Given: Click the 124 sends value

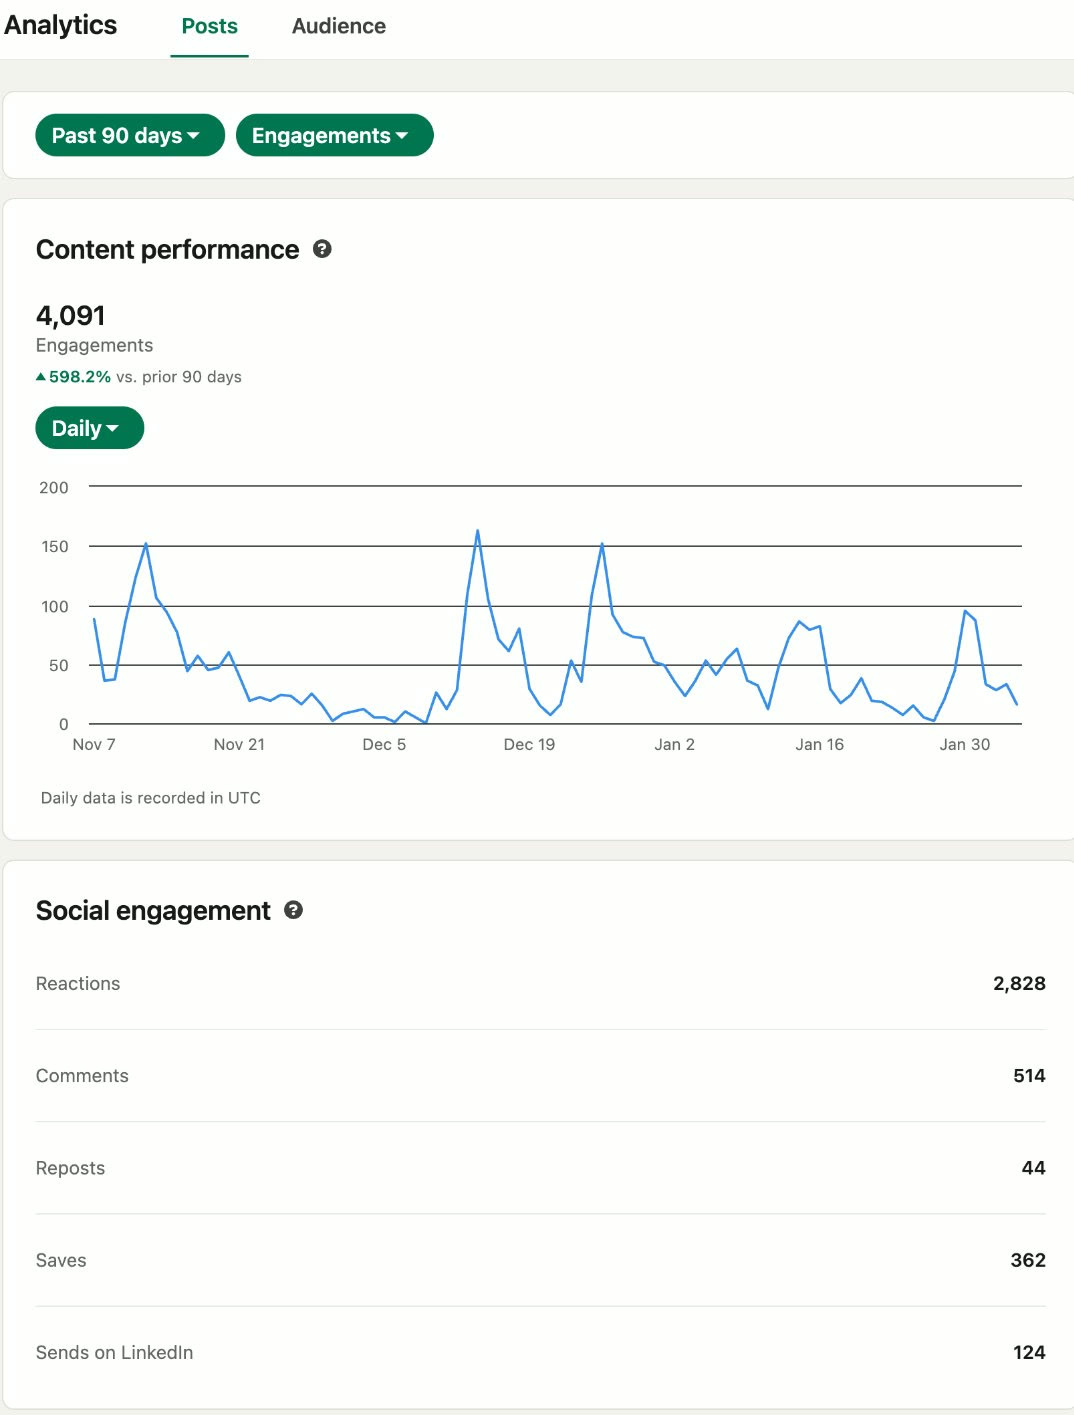Looking at the screenshot, I should (x=1029, y=1352).
